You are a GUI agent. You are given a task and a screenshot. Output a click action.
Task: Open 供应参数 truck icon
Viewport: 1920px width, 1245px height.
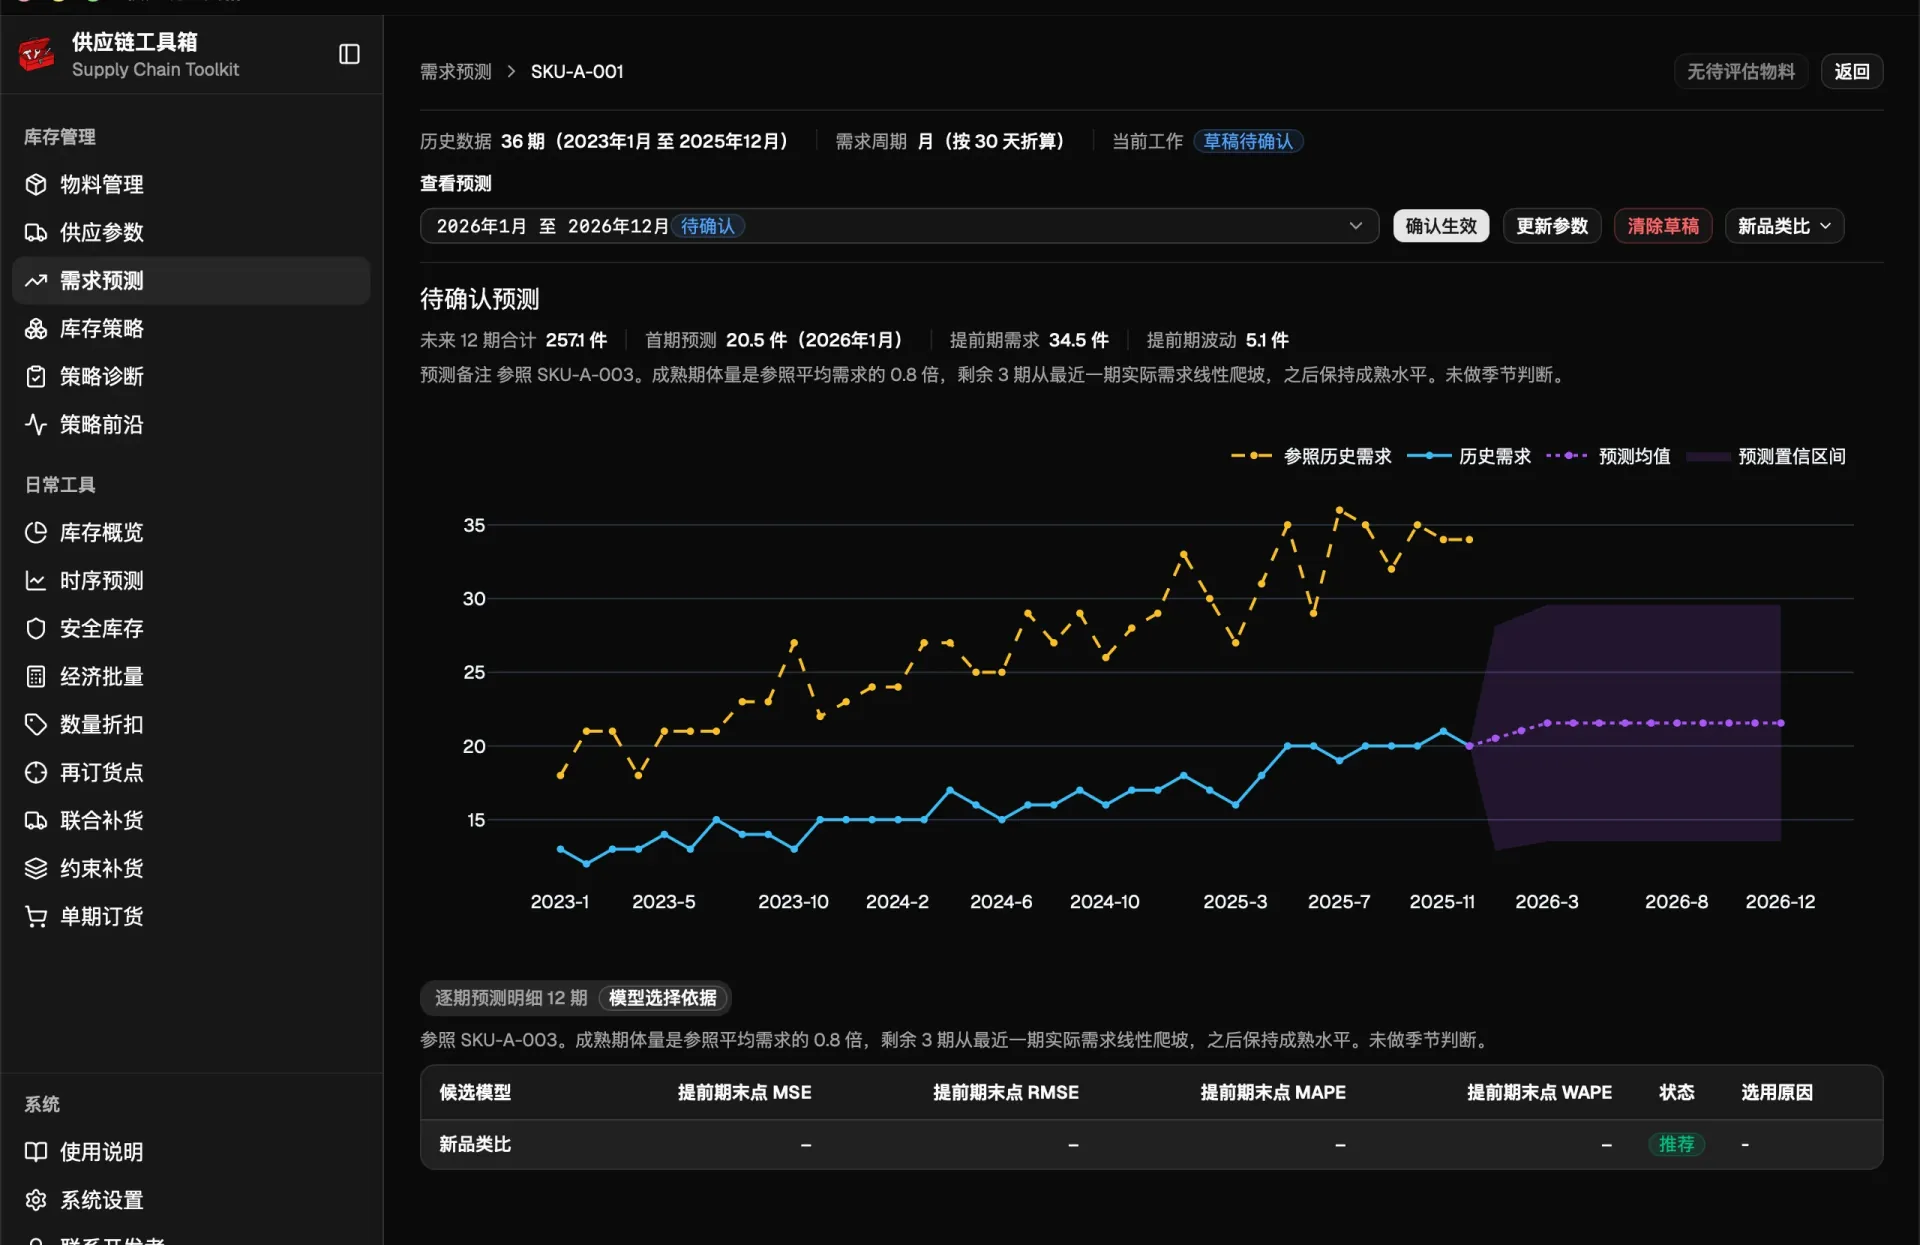pyautogui.click(x=36, y=232)
